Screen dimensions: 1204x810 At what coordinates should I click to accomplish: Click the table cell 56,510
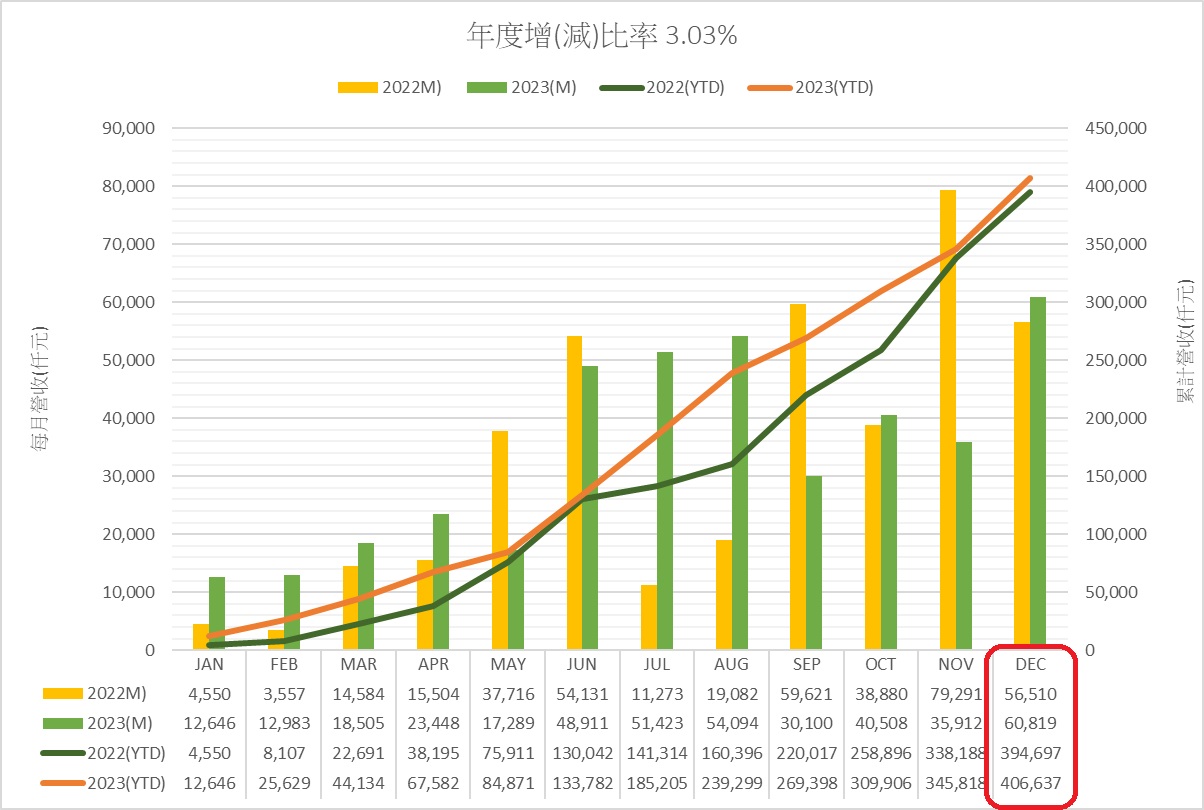point(1030,694)
